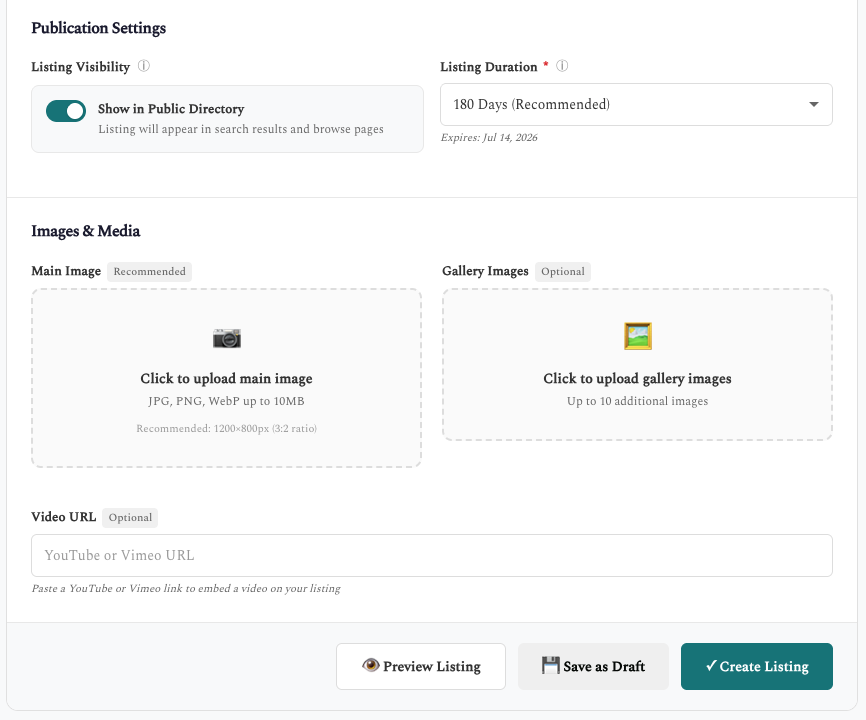Viewport: 866px width, 720px height.
Task: Click the Recommended badge near Main Image
Action: click(x=149, y=271)
